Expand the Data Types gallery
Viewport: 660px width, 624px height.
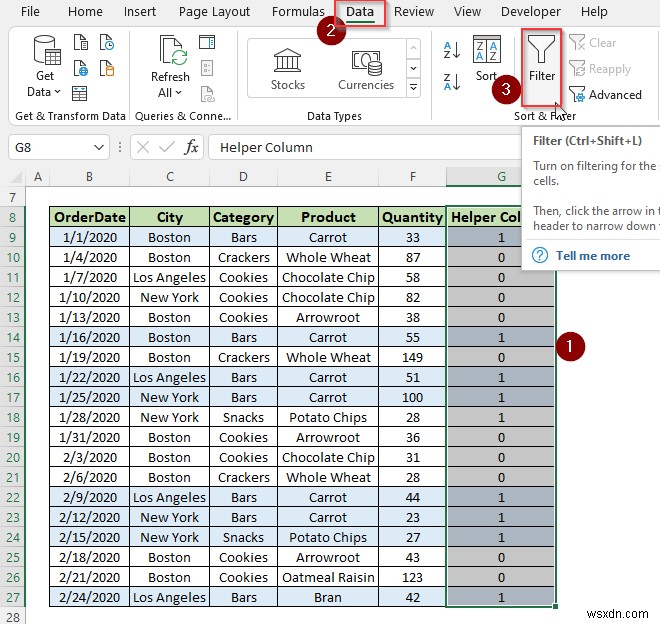(414, 88)
